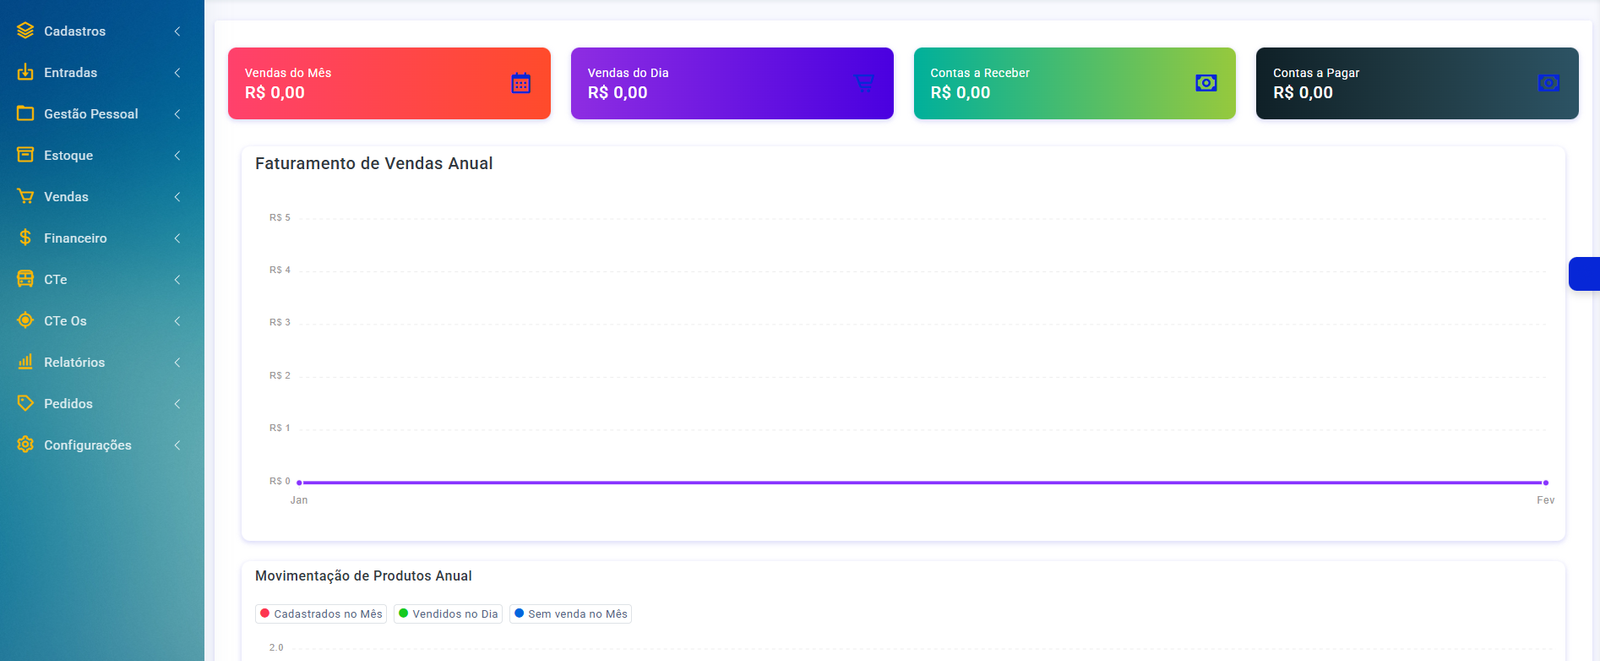Open the Contas a Pagar card
This screenshot has height=661, width=1600.
1416,83
